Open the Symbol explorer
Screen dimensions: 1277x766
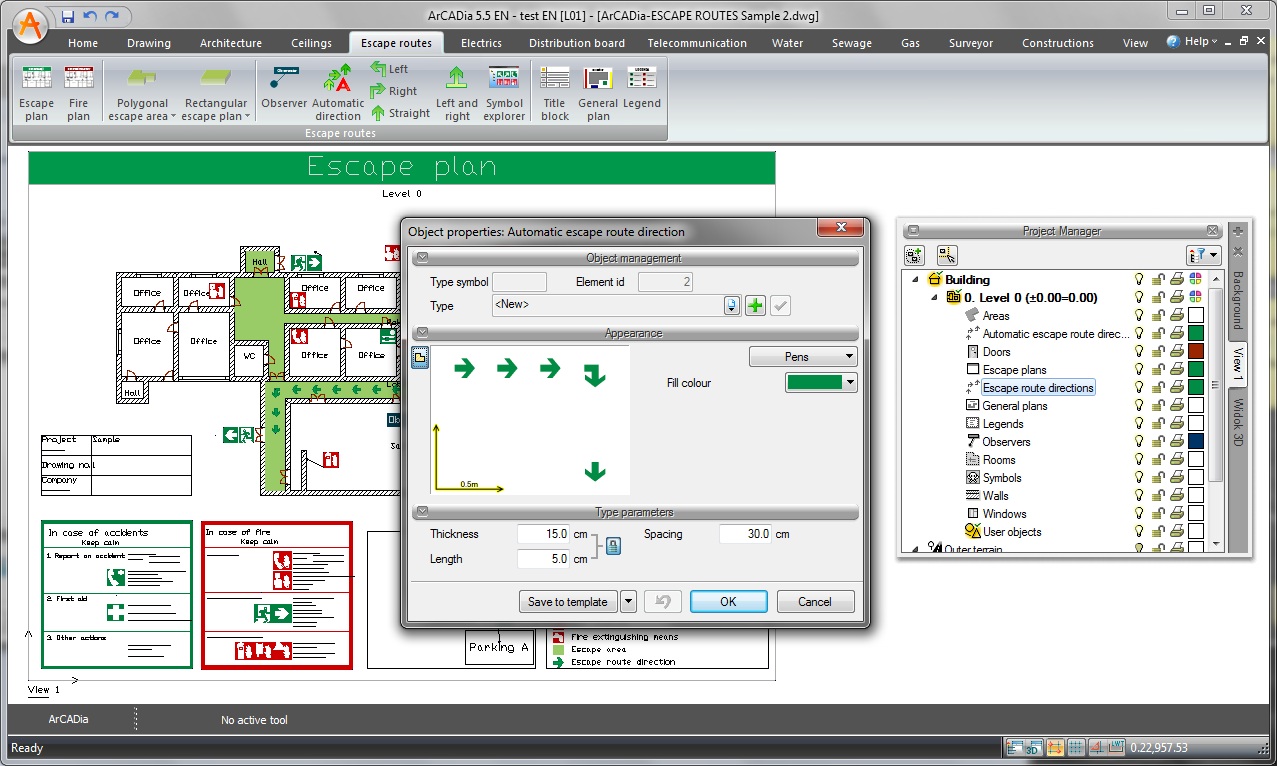(x=504, y=92)
